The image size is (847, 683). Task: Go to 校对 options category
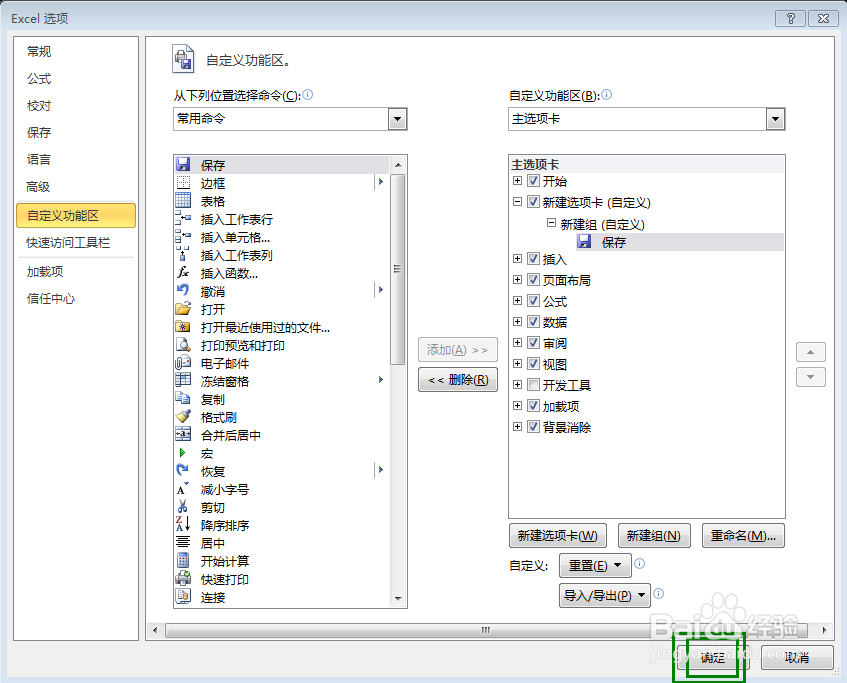[39, 106]
